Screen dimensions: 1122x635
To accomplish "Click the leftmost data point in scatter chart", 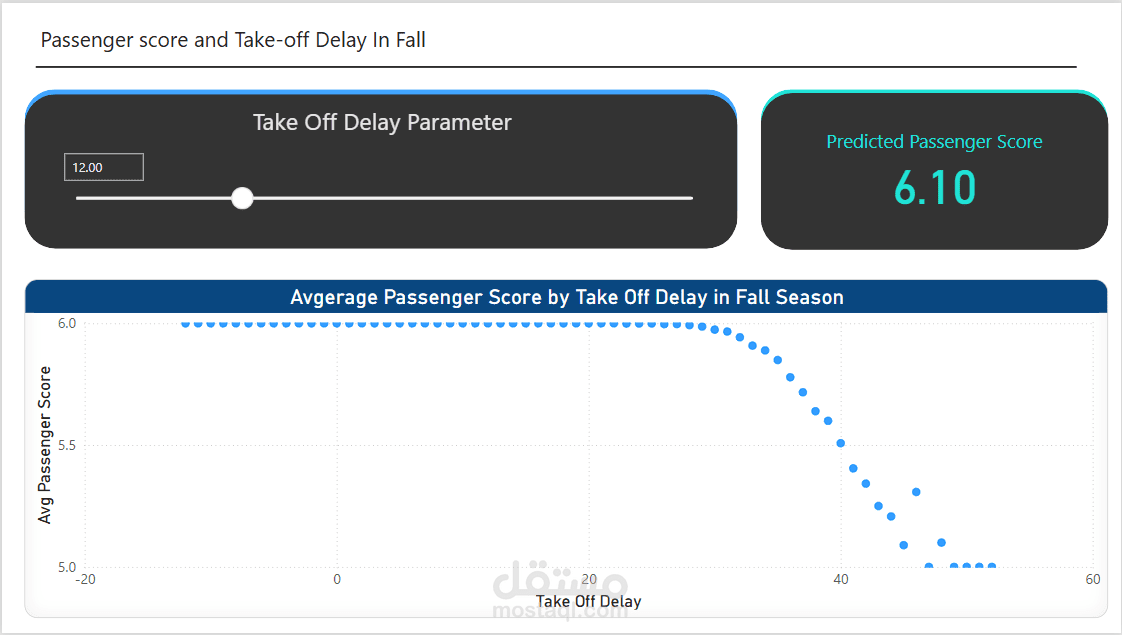I will [186, 324].
